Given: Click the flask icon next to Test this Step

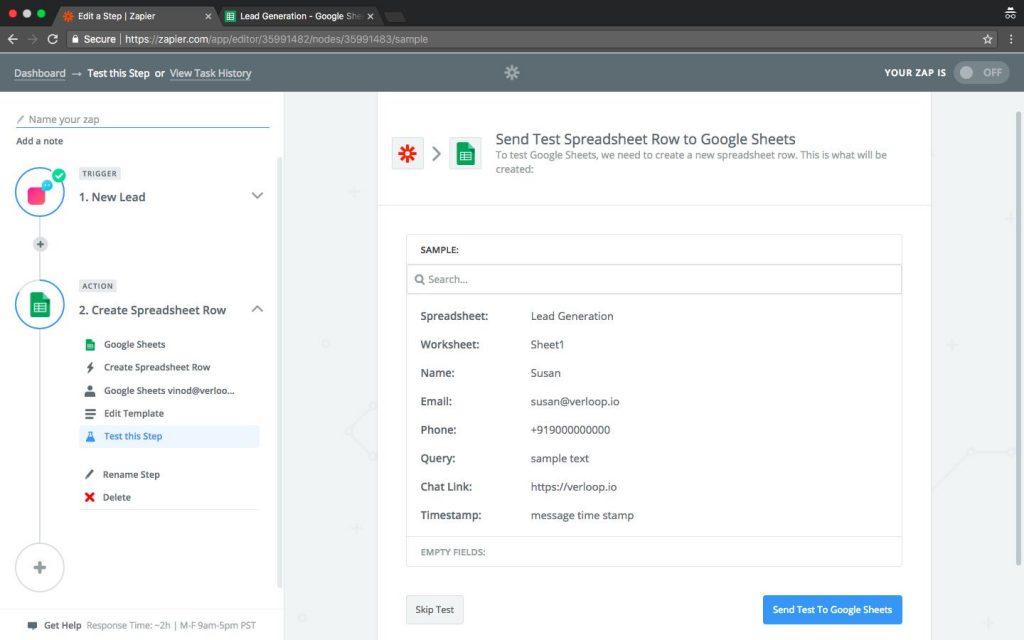Looking at the screenshot, I should click(x=90, y=436).
